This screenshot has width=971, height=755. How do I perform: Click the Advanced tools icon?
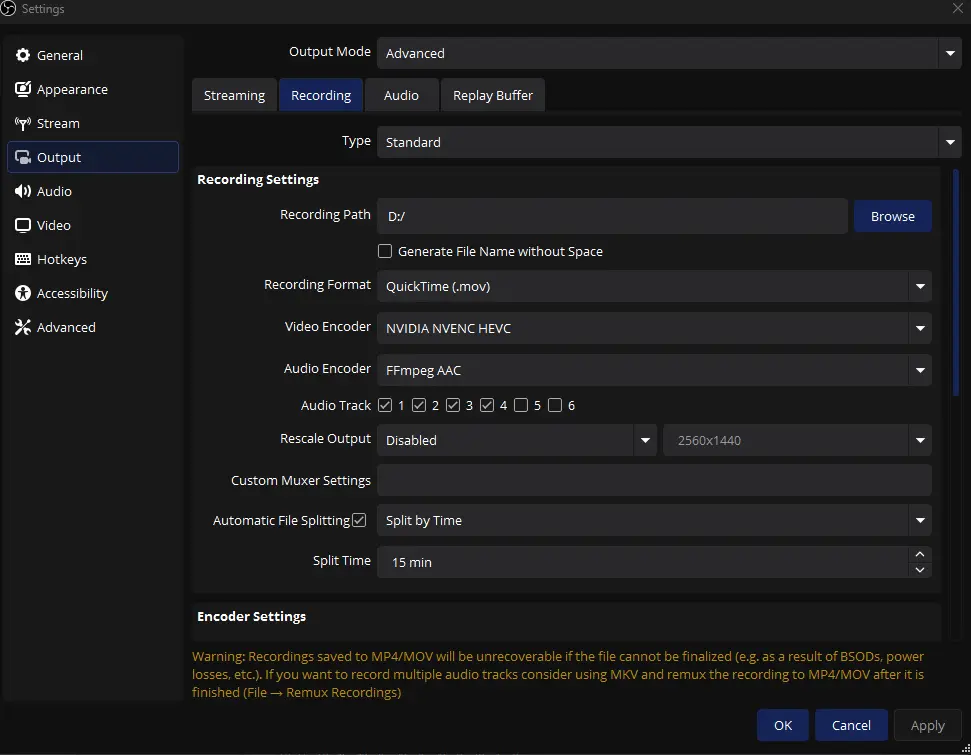point(23,328)
